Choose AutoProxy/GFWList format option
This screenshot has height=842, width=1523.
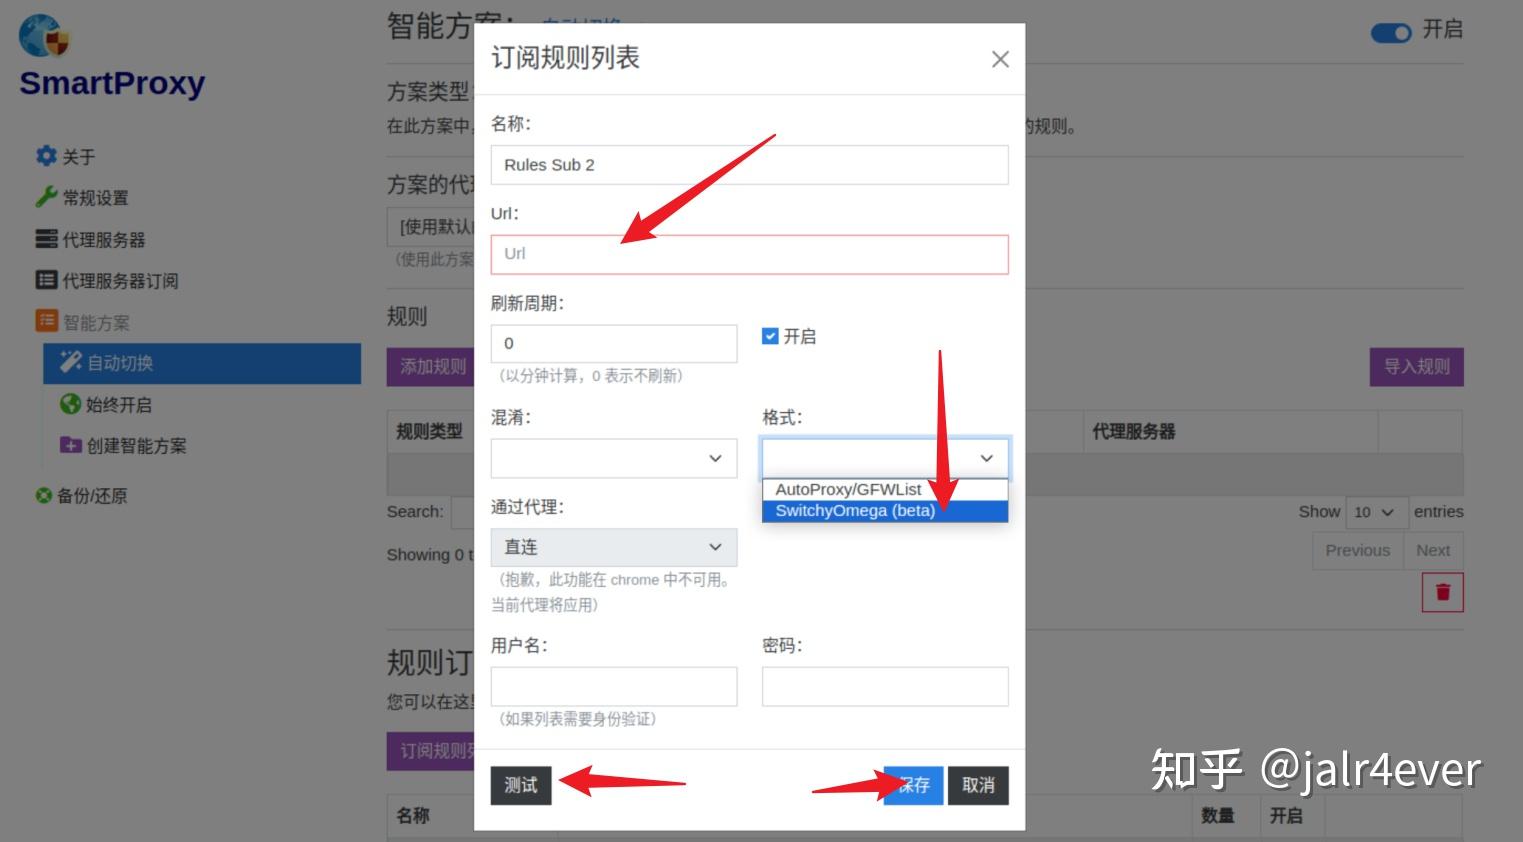848,489
